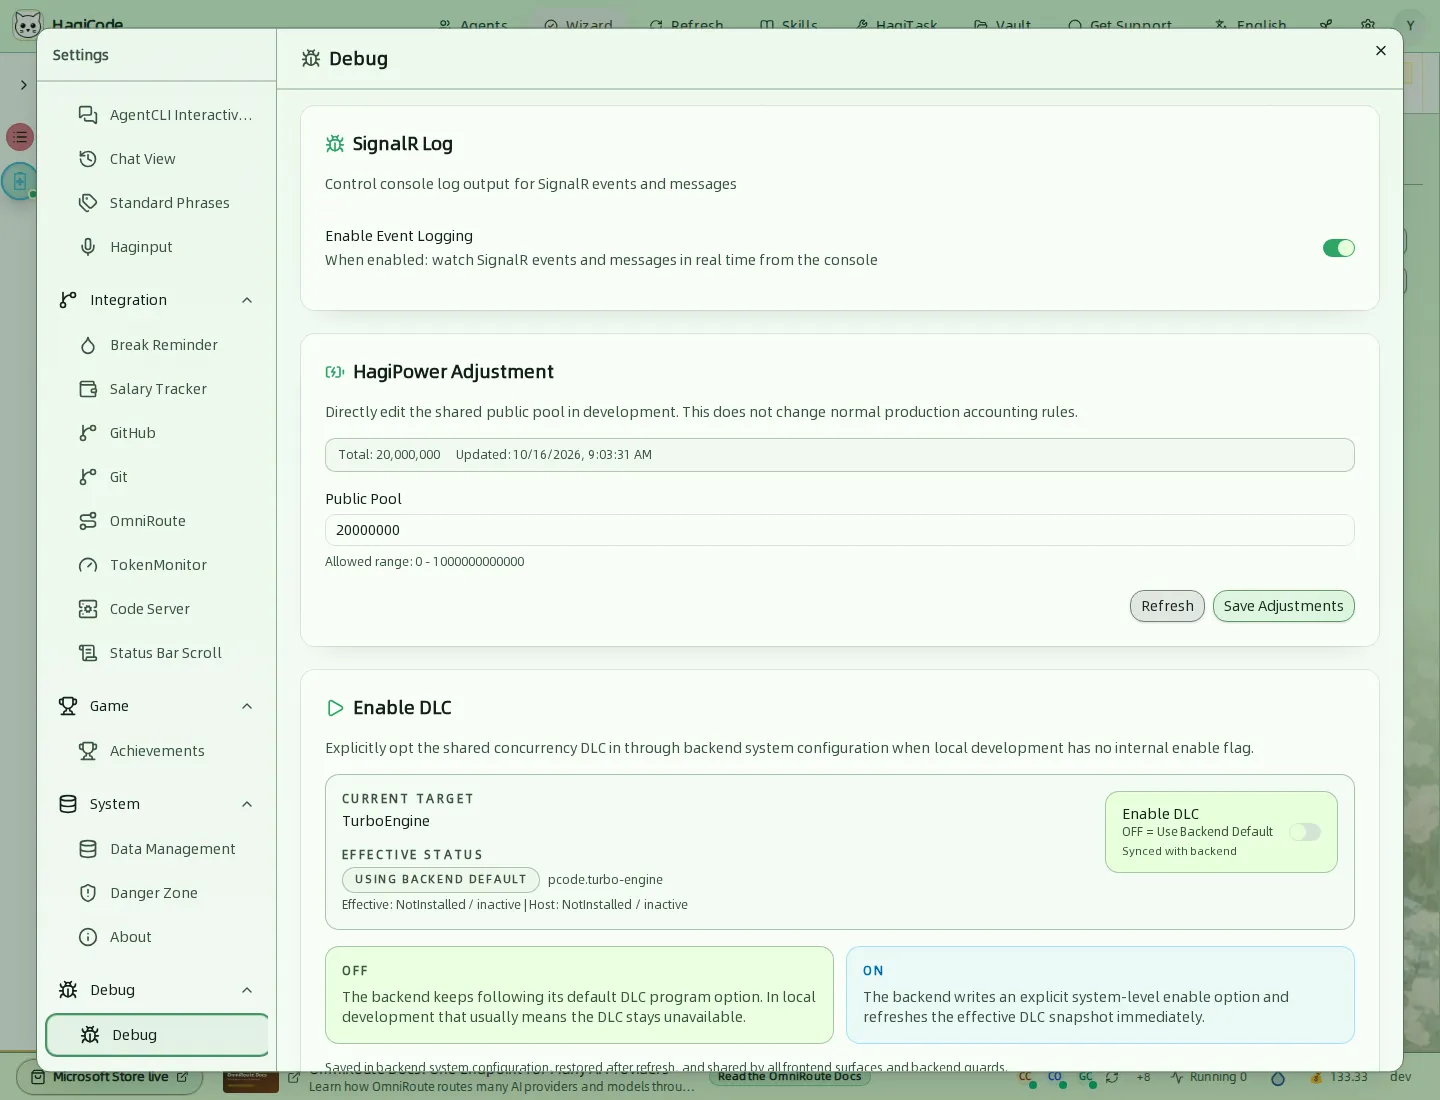This screenshot has width=1440, height=1100.
Task: Collapse the Debug section chevron
Action: pos(247,990)
